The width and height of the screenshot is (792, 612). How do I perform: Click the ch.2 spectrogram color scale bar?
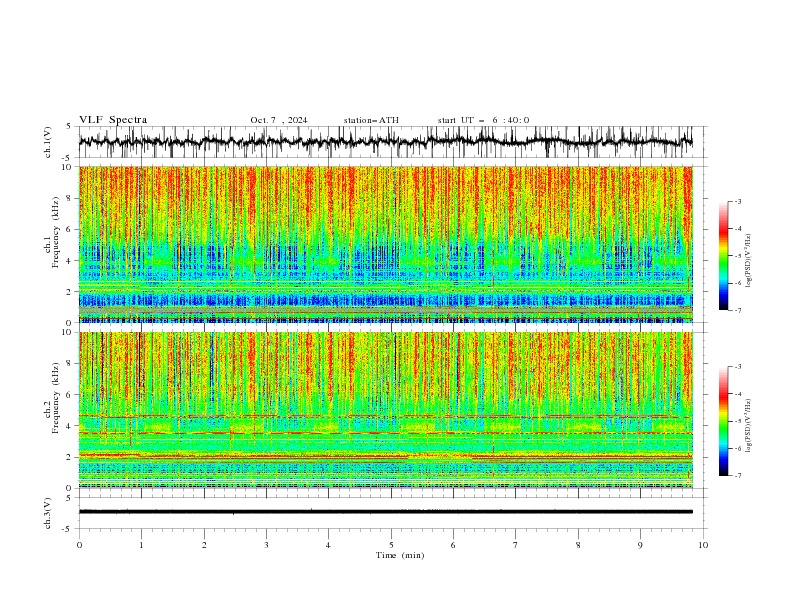tap(723, 421)
